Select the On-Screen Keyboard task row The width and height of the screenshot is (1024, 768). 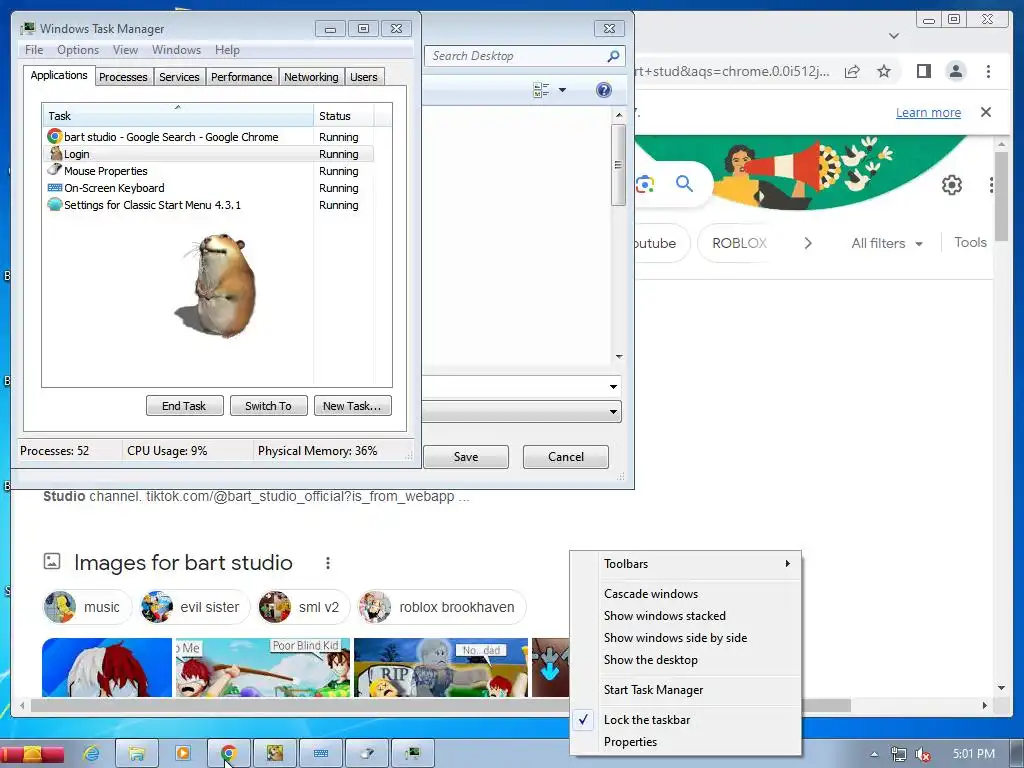[209, 188]
